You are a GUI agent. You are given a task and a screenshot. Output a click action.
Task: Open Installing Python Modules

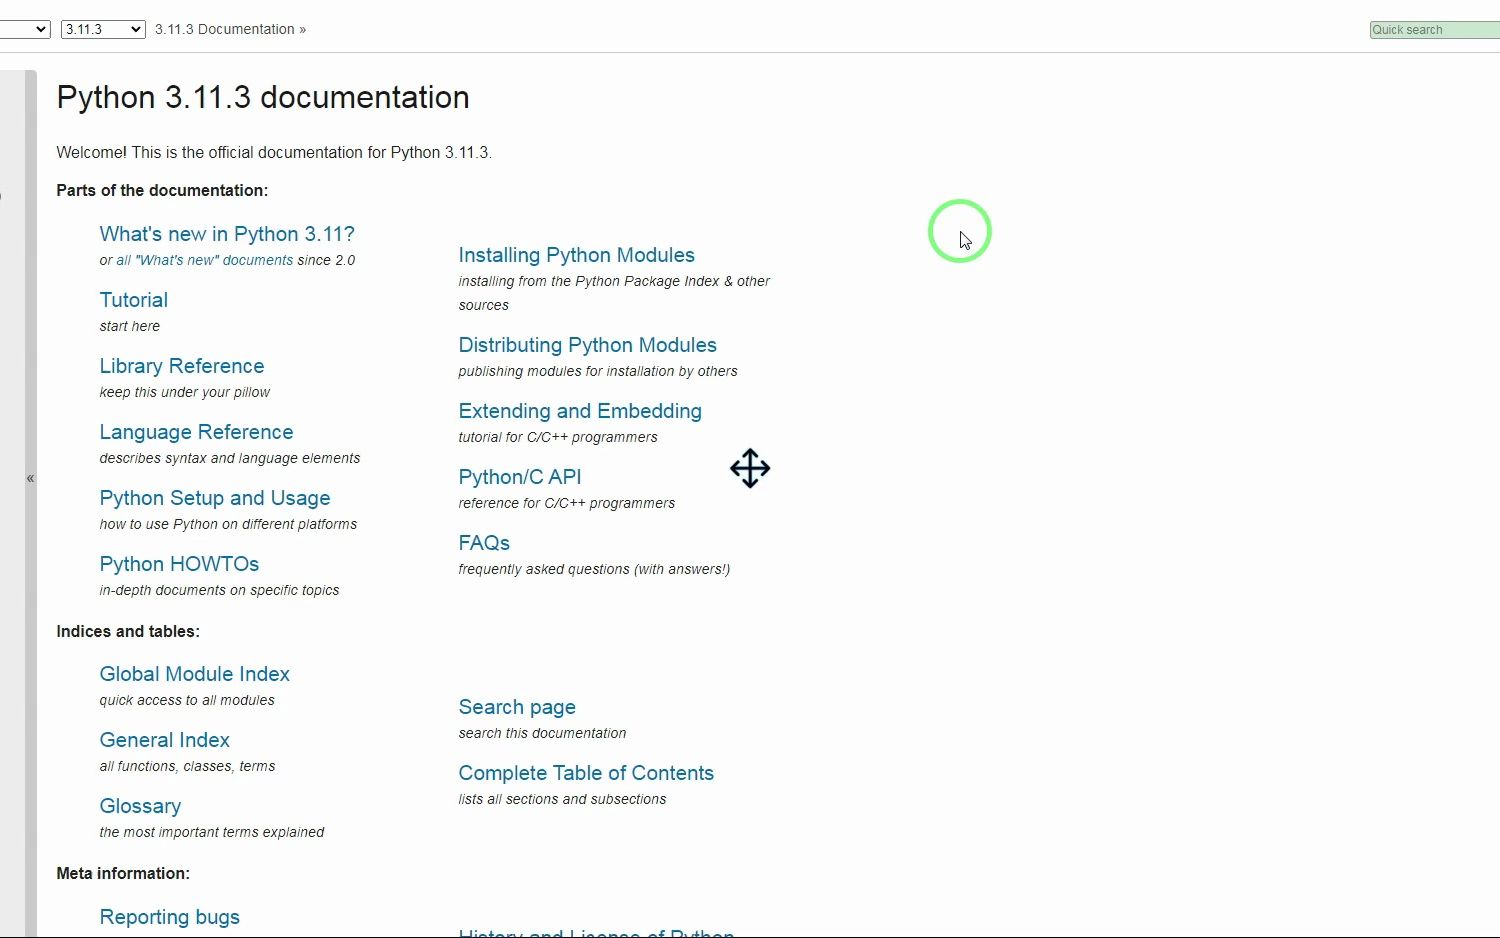coord(576,255)
